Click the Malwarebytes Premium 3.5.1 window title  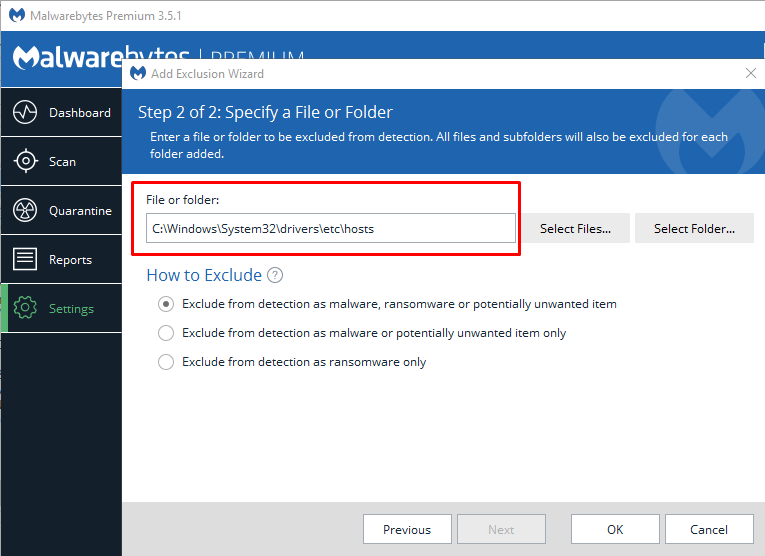click(106, 16)
